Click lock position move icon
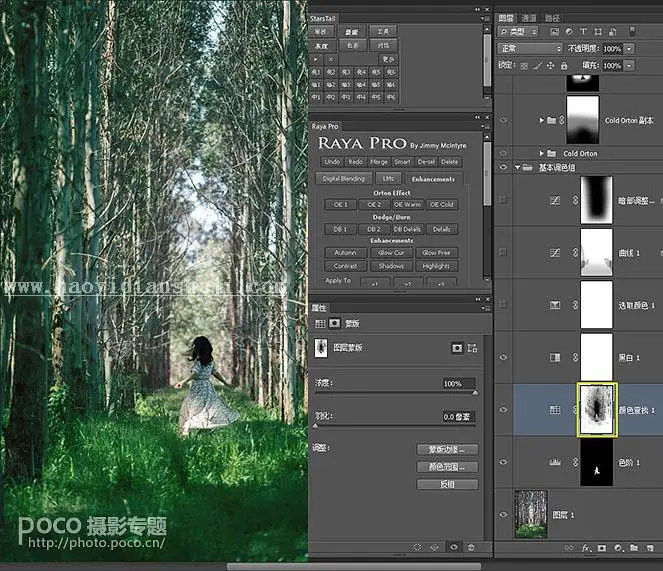Screen dimensions: 663x571 [x=551, y=66]
